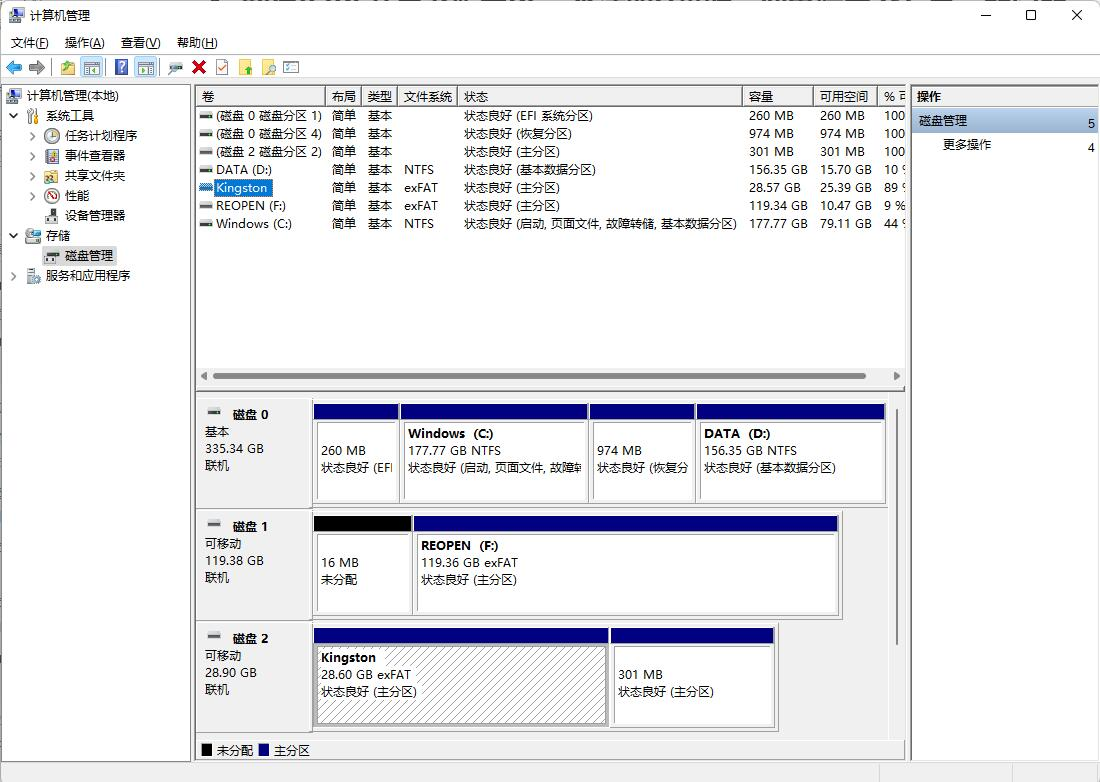This screenshot has width=1100, height=782.
Task: Click the Back navigation arrow in the toolbar
Action: 14,67
